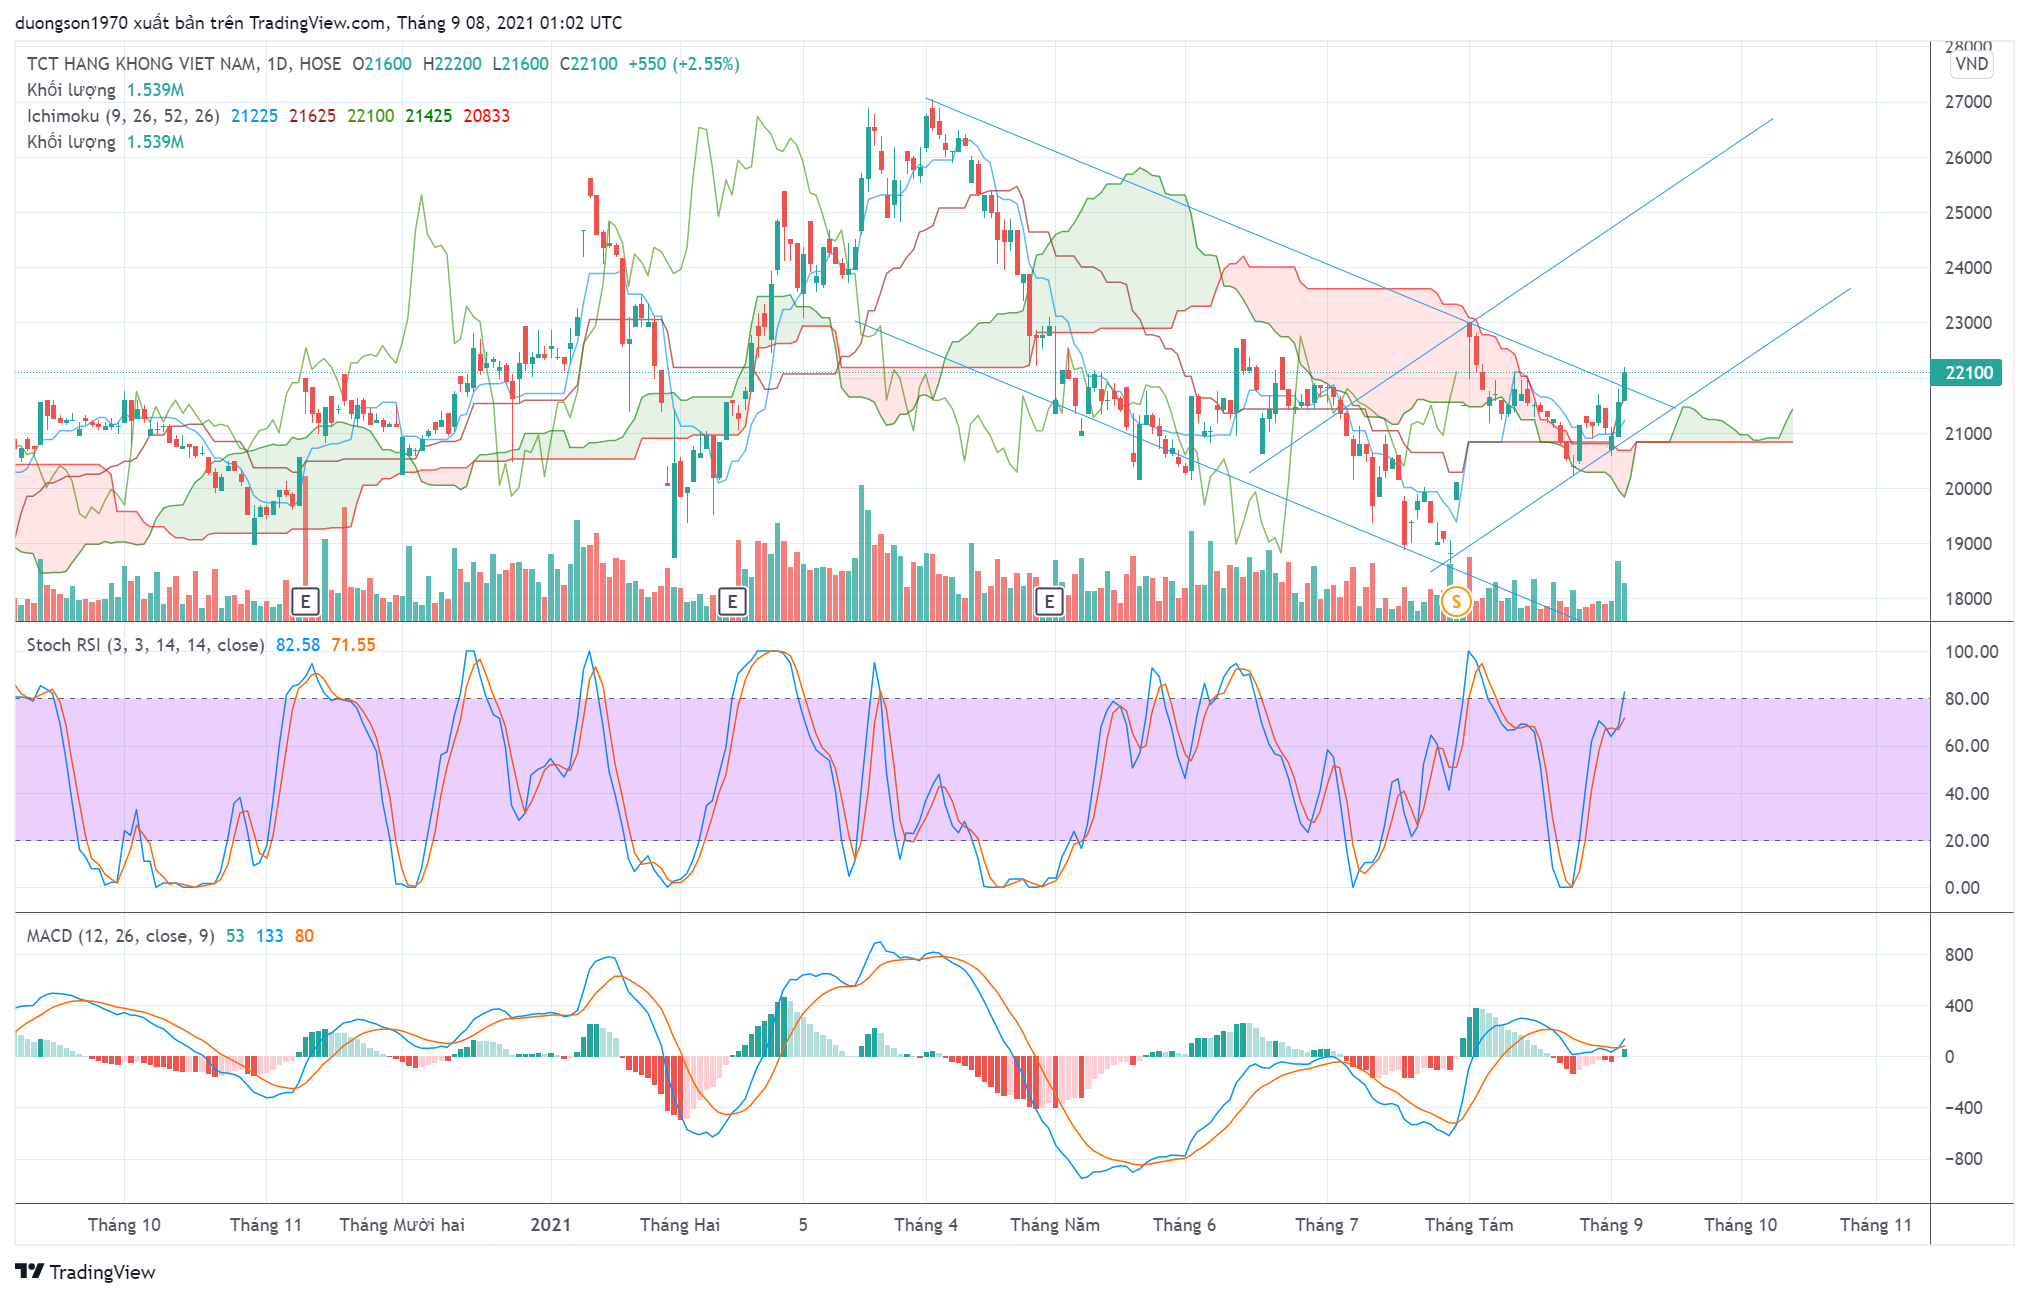Image resolution: width=2029 pixels, height=1298 pixels.
Task: Select the 22100 current price label
Action: pyautogui.click(x=1968, y=373)
